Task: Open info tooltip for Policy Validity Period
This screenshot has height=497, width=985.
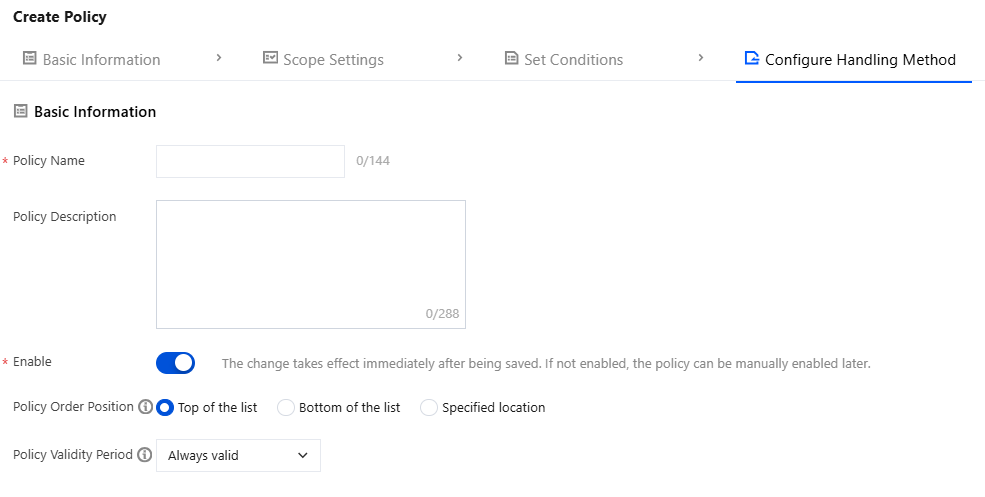Action: (144, 454)
